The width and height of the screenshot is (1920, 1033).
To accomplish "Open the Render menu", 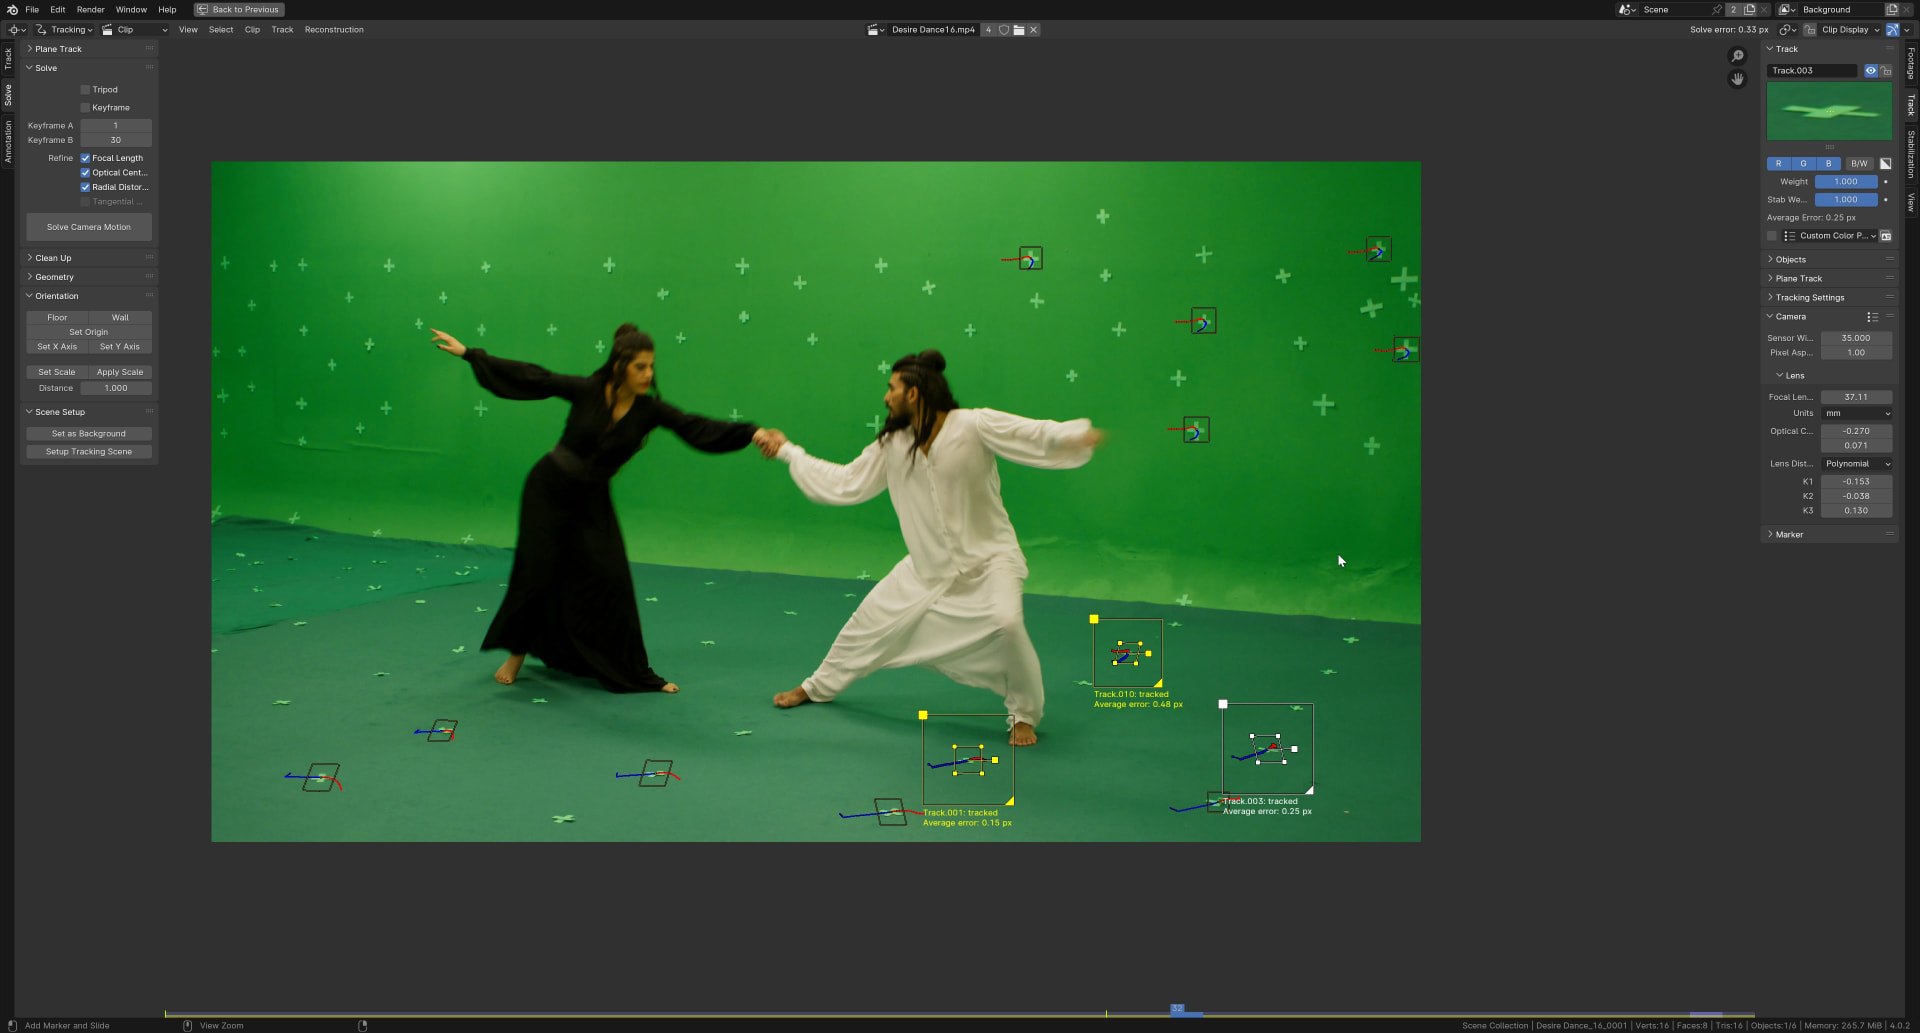I will [x=90, y=10].
